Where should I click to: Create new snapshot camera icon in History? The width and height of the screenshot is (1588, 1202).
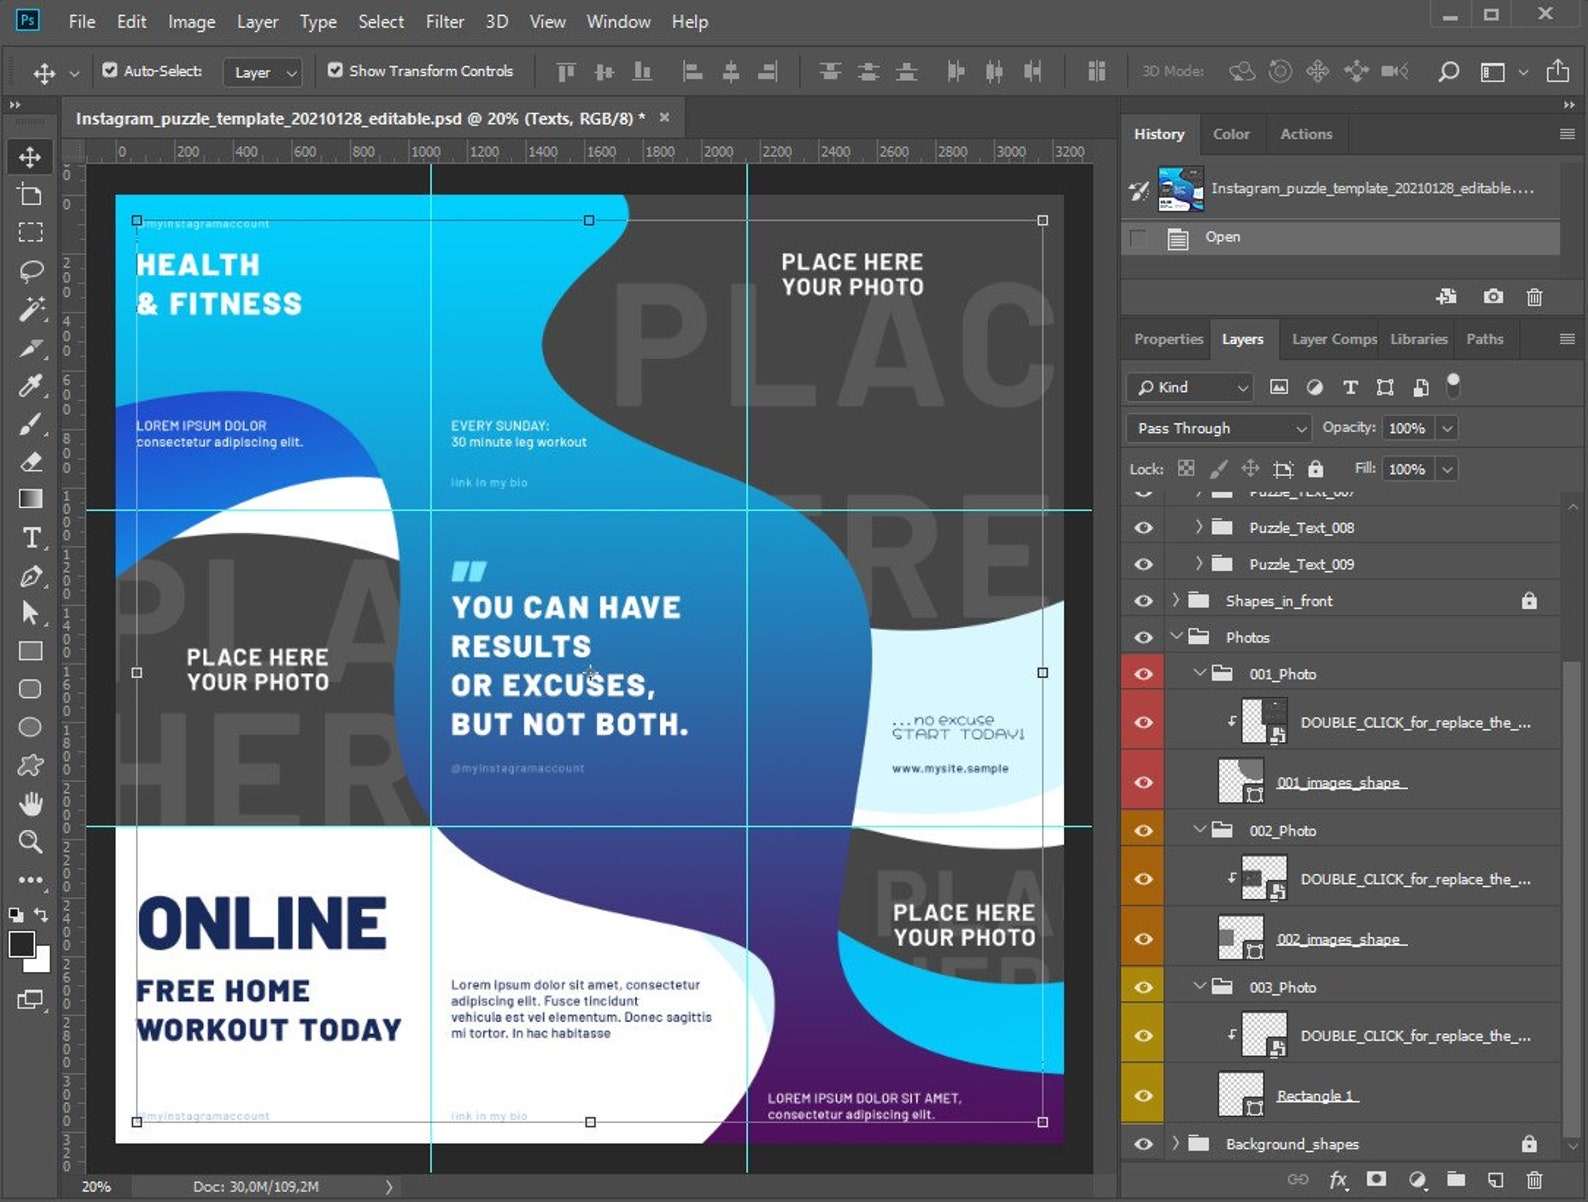(x=1493, y=296)
